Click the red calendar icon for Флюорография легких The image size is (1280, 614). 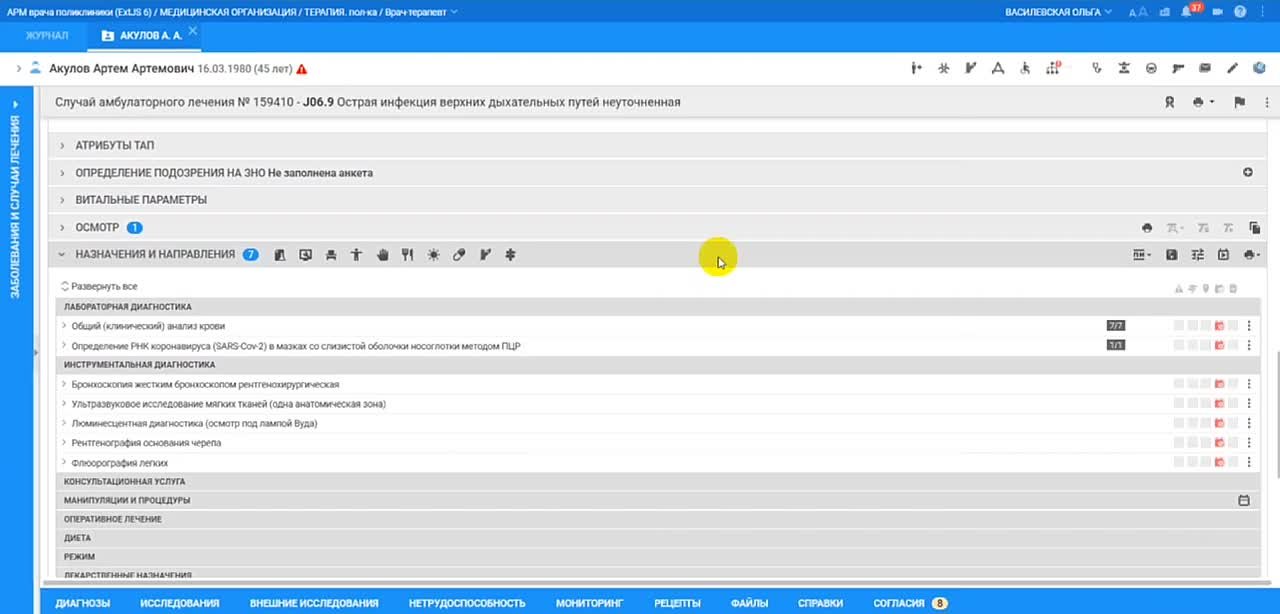[x=1219, y=463]
